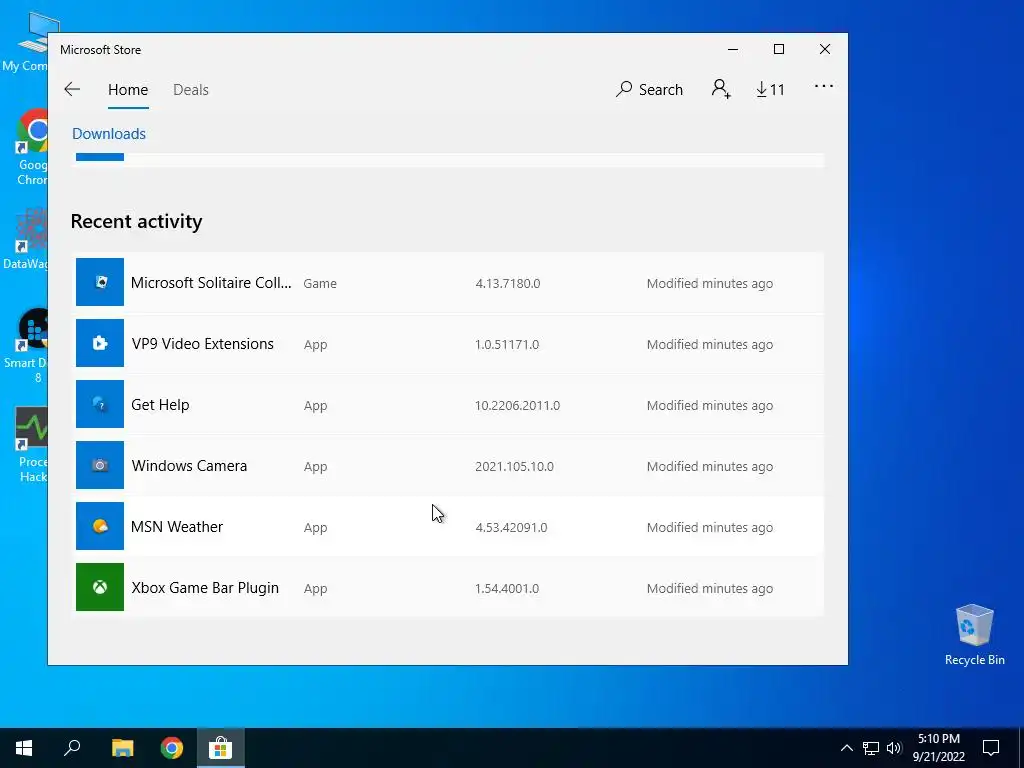This screenshot has width=1024, height=768.
Task: Minimize the Microsoft Store window
Action: point(733,50)
